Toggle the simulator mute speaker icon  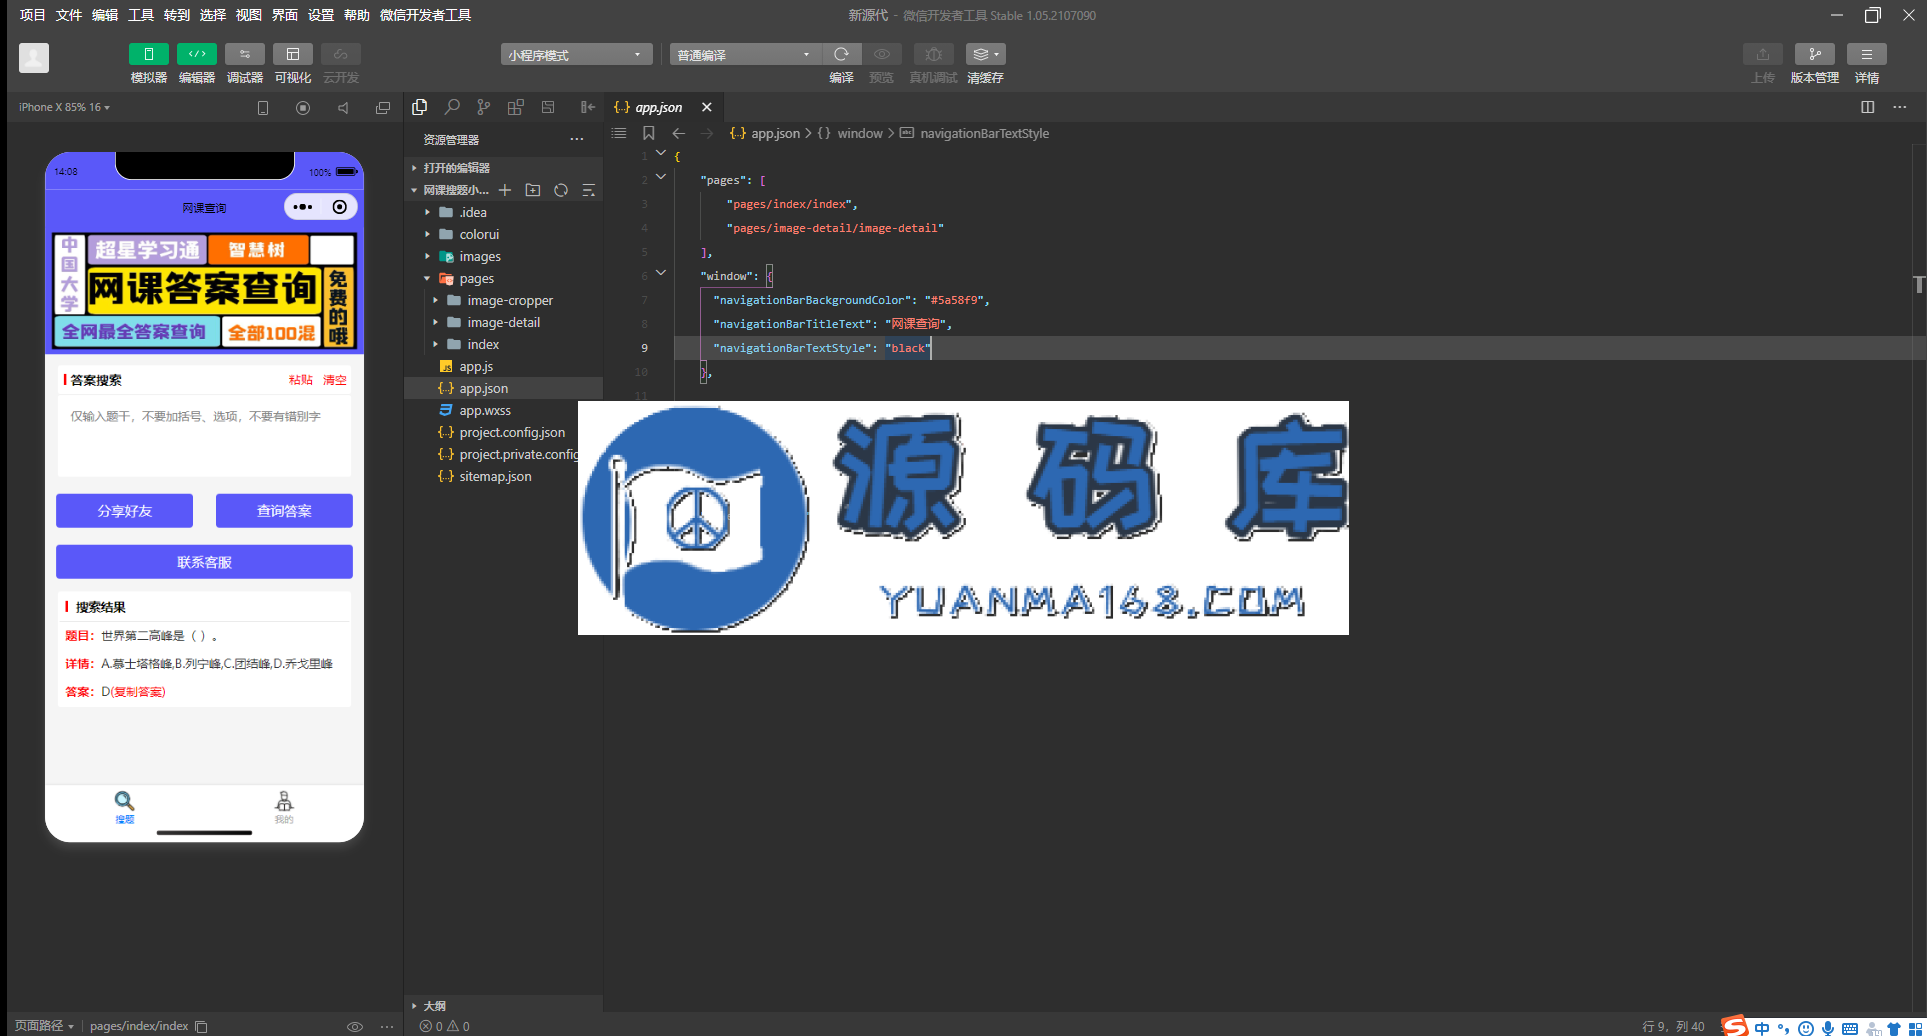[343, 108]
